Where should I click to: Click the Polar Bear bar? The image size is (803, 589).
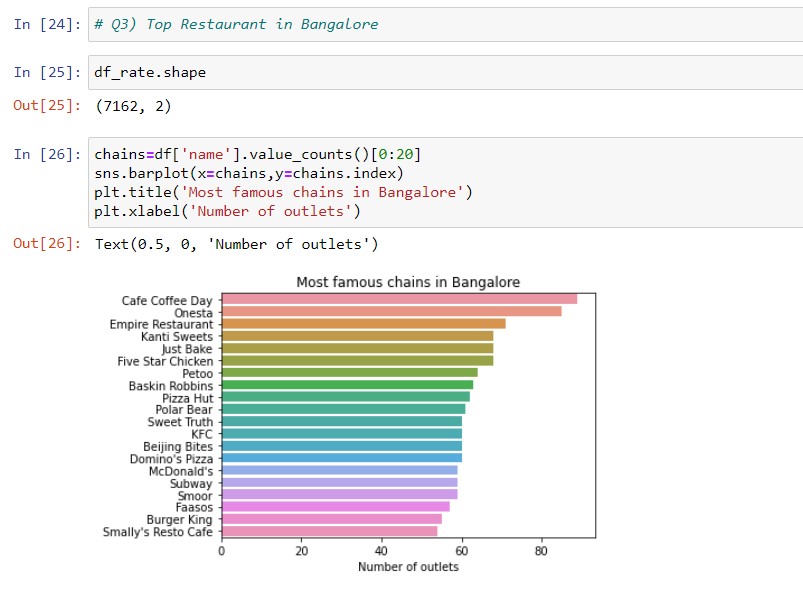pos(344,409)
